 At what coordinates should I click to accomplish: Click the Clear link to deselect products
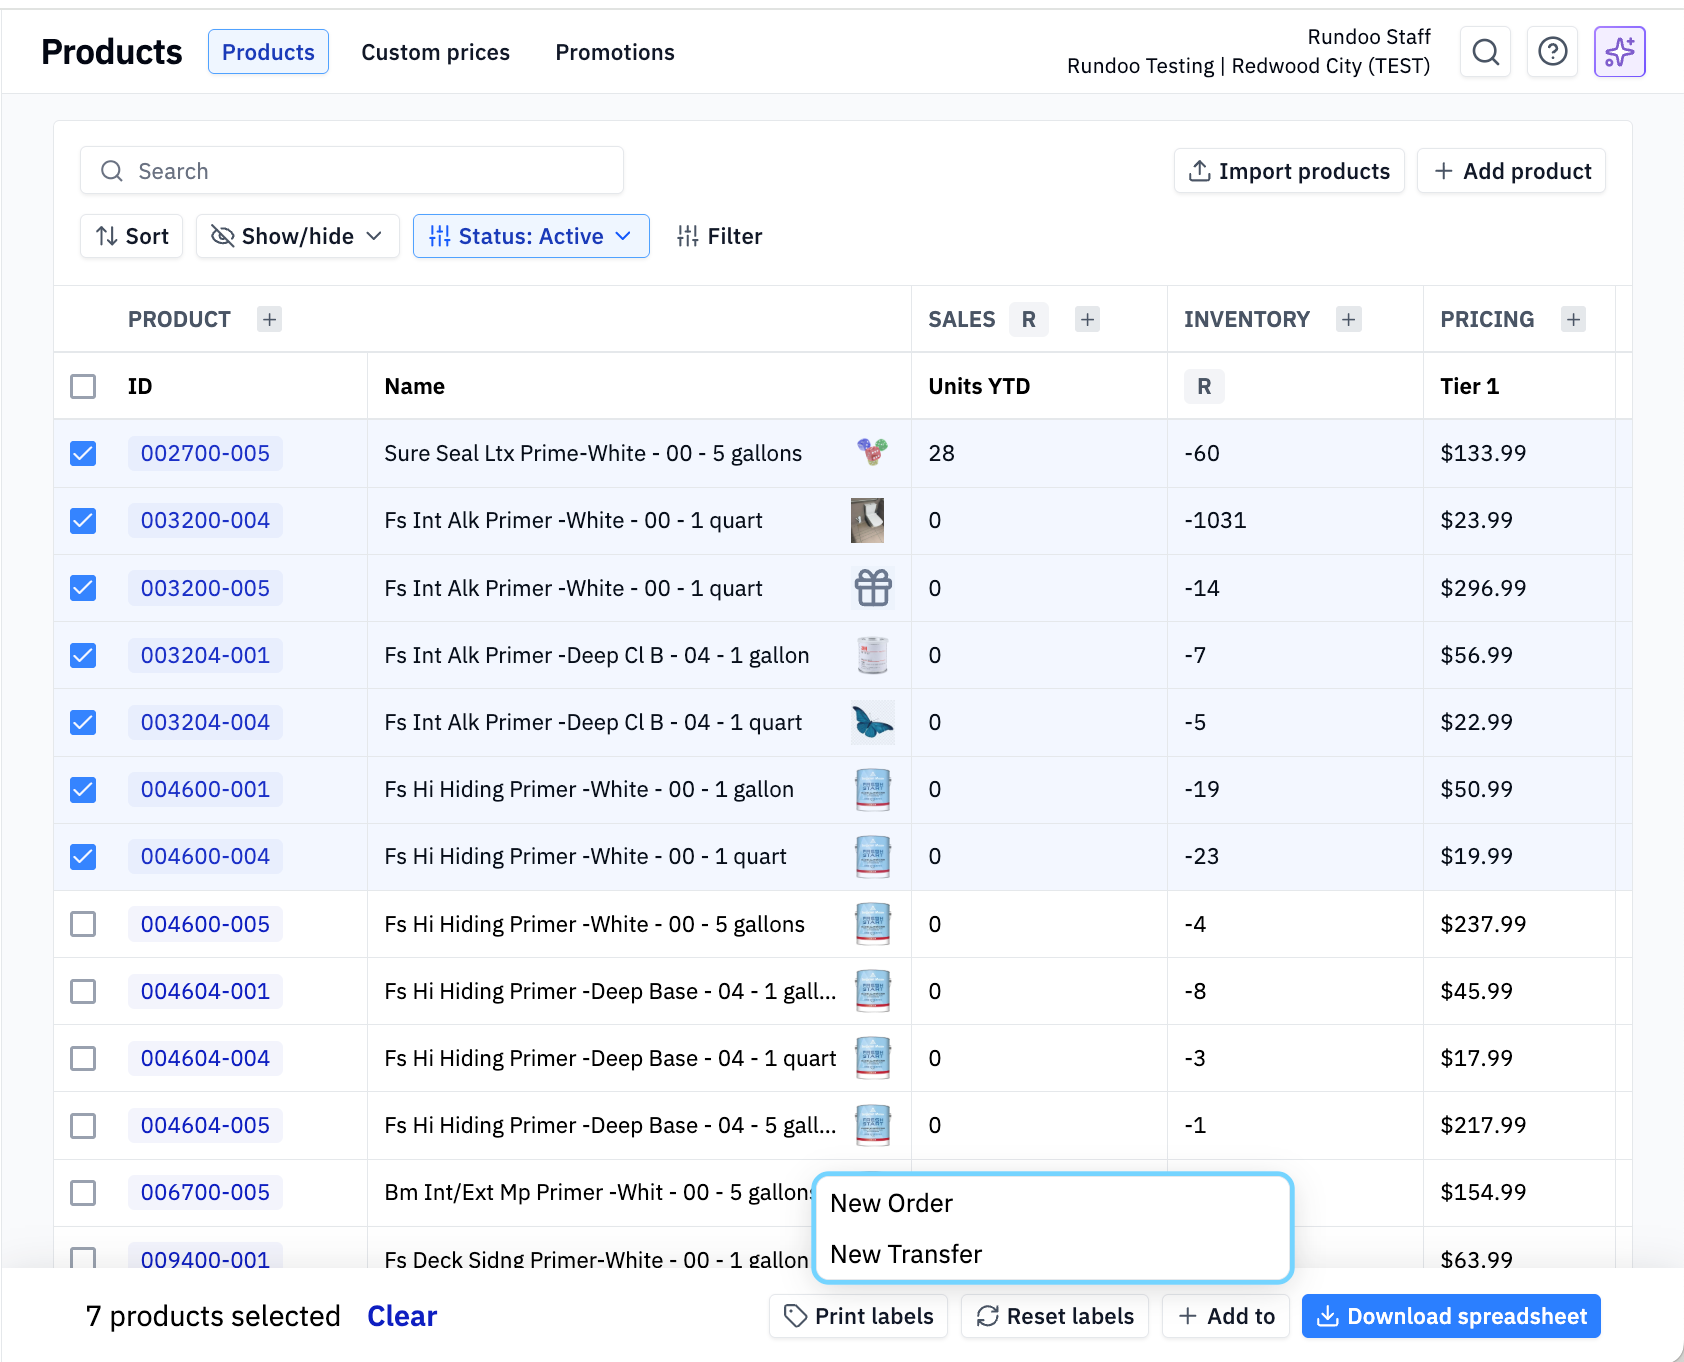pyautogui.click(x=401, y=1316)
